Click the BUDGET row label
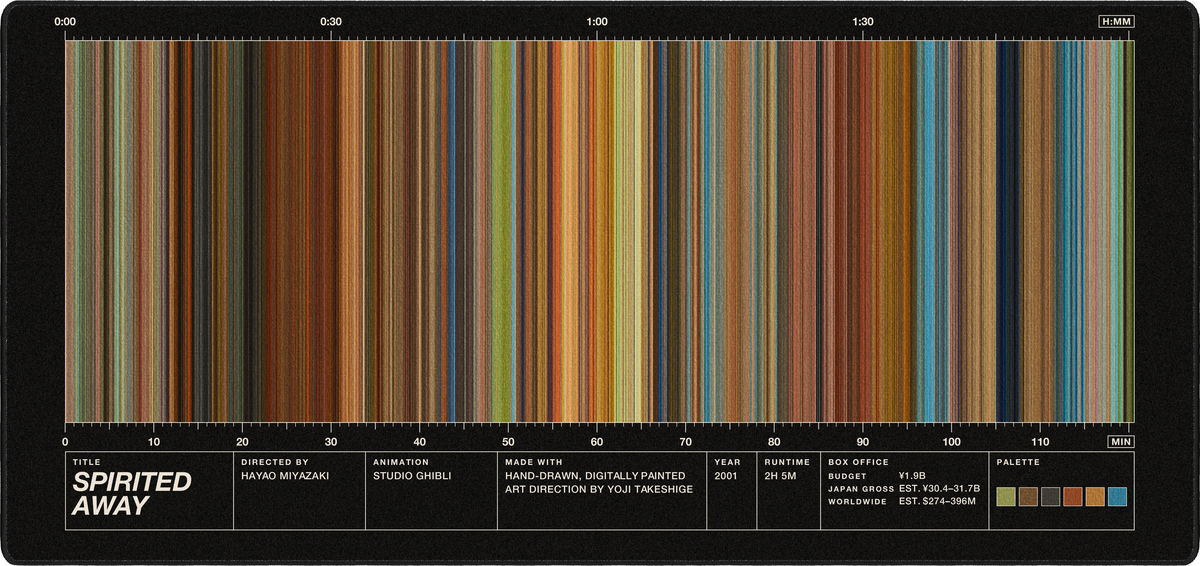This screenshot has width=1200, height=566. pos(846,476)
